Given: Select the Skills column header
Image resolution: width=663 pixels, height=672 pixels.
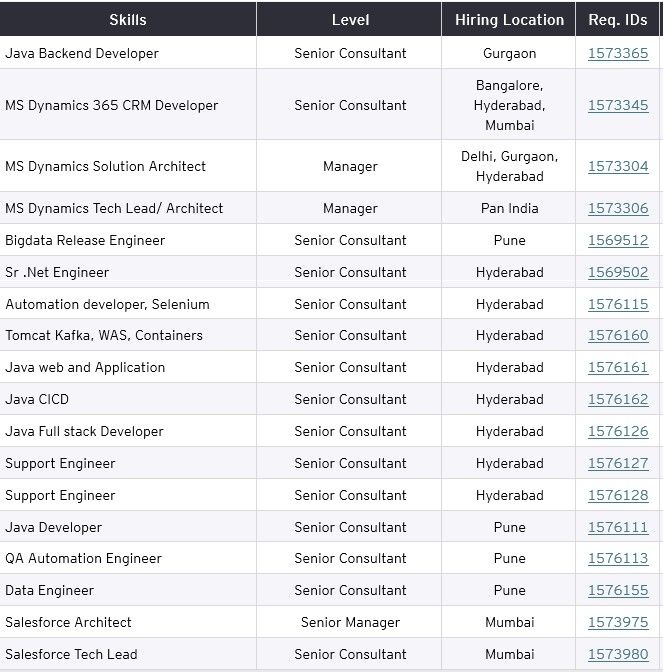Looking at the screenshot, I should click(128, 20).
